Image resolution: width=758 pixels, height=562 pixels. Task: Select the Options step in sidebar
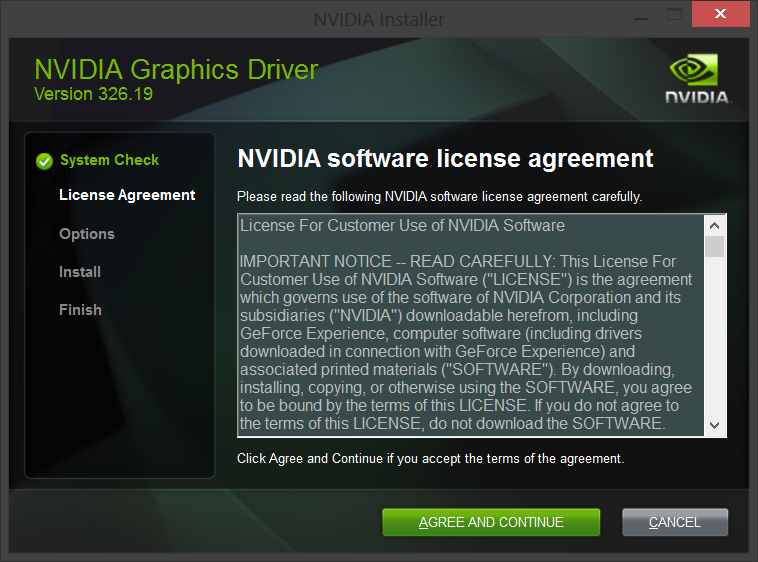click(x=87, y=234)
